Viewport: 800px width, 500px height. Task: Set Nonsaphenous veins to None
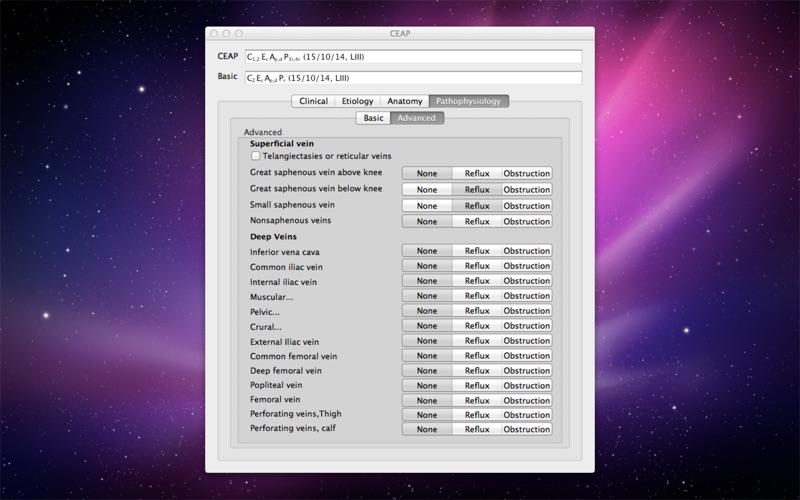[x=427, y=221]
